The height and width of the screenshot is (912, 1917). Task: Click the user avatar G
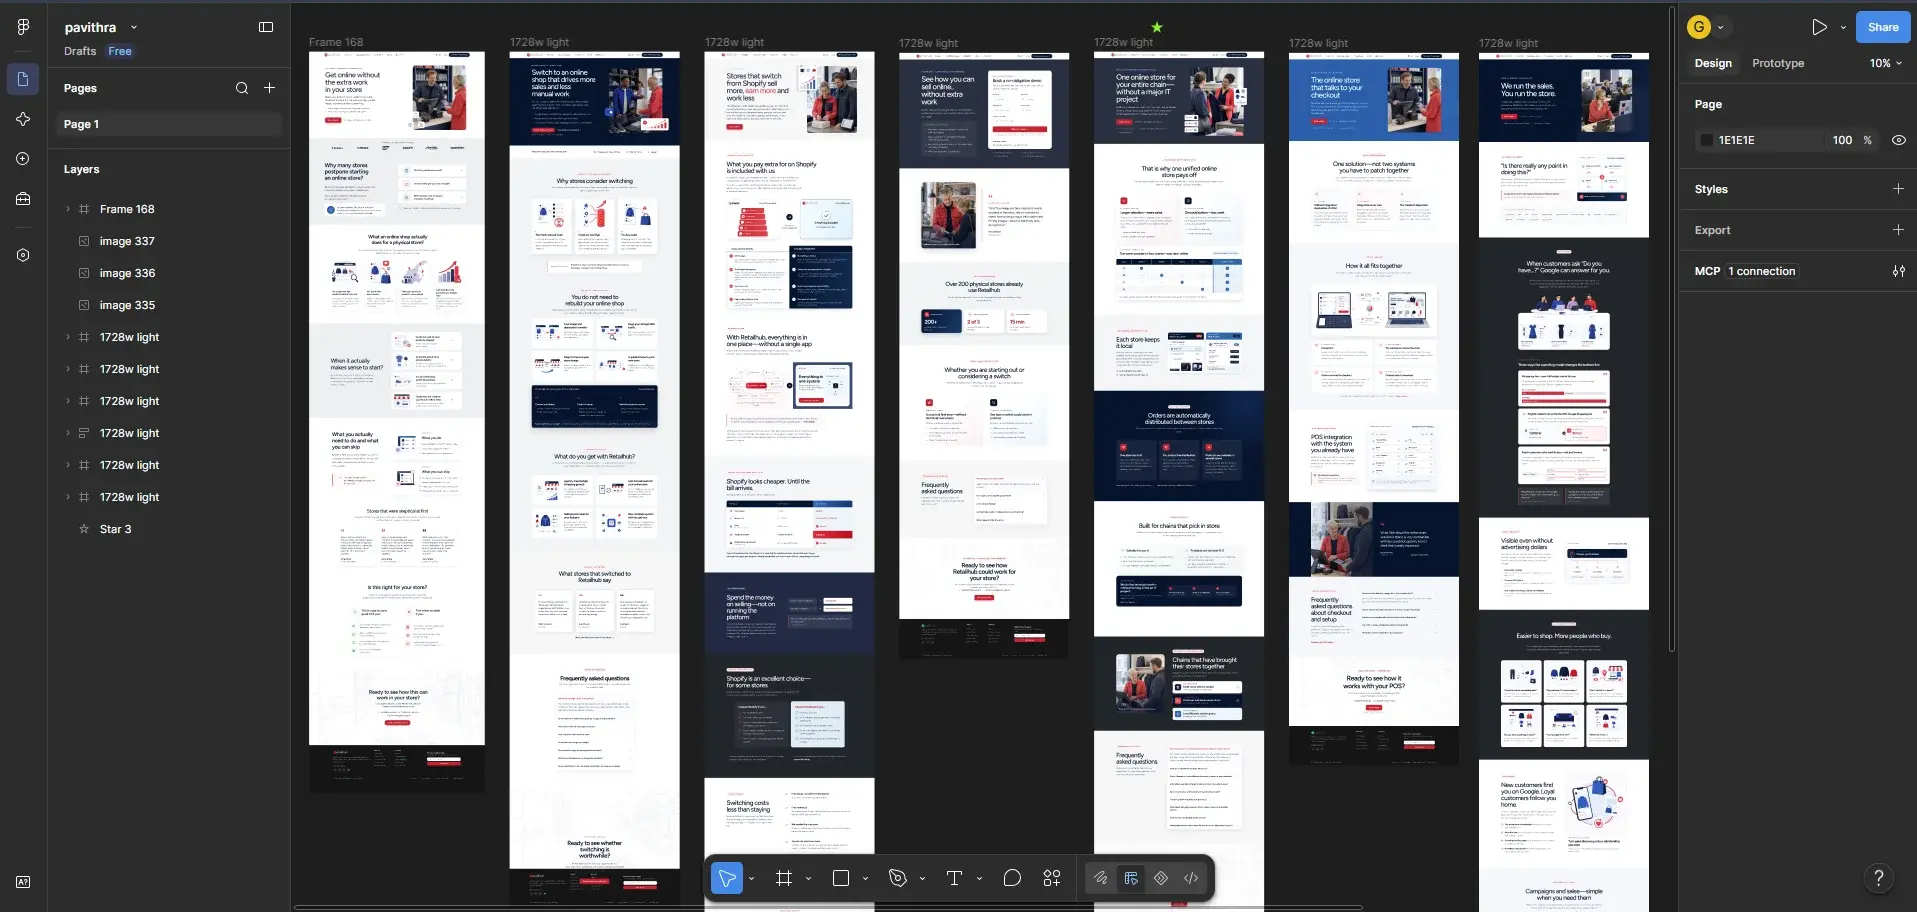[x=1698, y=27]
